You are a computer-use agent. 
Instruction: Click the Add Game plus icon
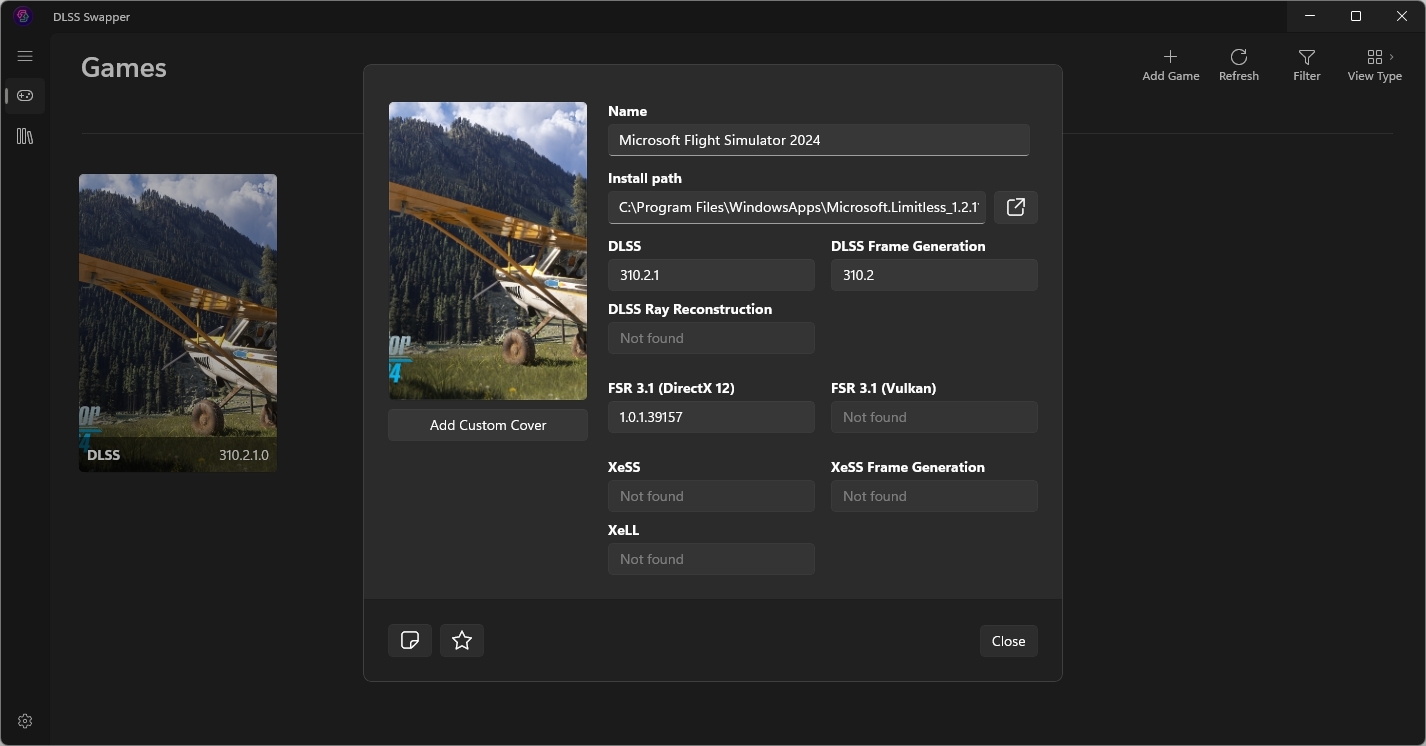(x=1170, y=65)
